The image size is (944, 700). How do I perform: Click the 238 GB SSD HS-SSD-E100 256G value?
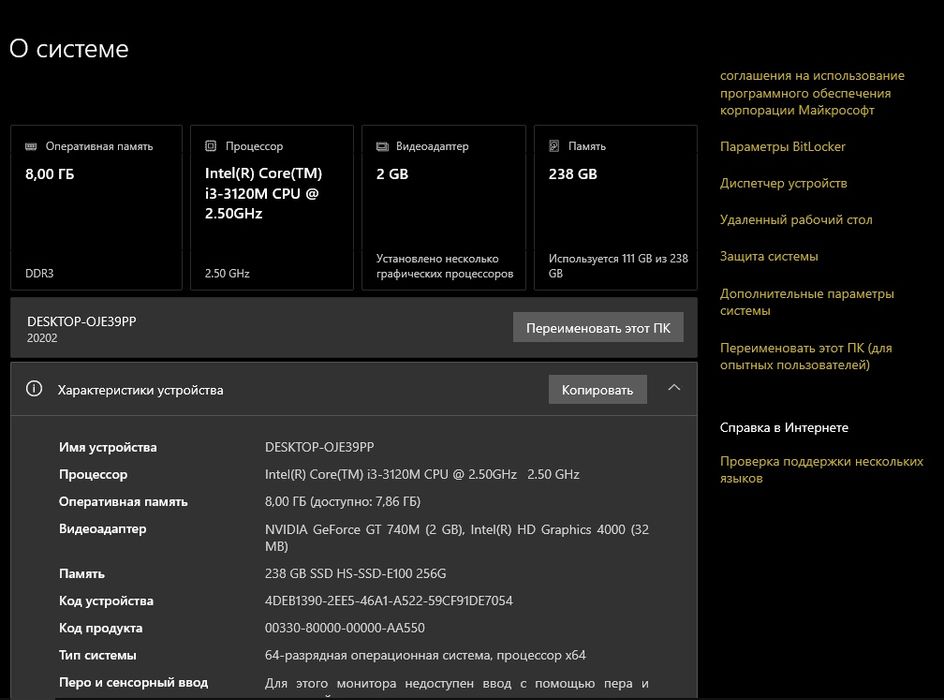[x=355, y=574]
